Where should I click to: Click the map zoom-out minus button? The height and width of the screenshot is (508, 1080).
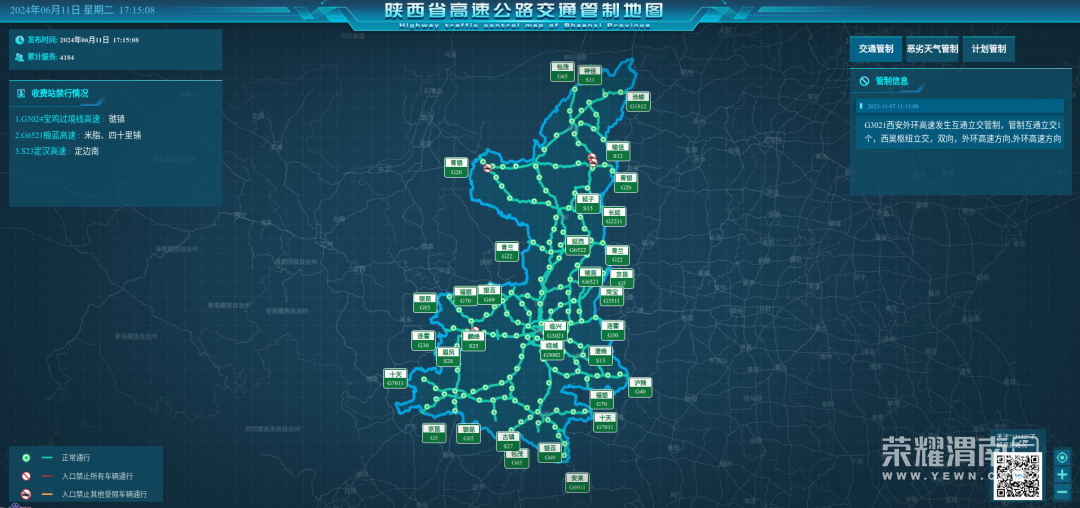[x=1062, y=491]
